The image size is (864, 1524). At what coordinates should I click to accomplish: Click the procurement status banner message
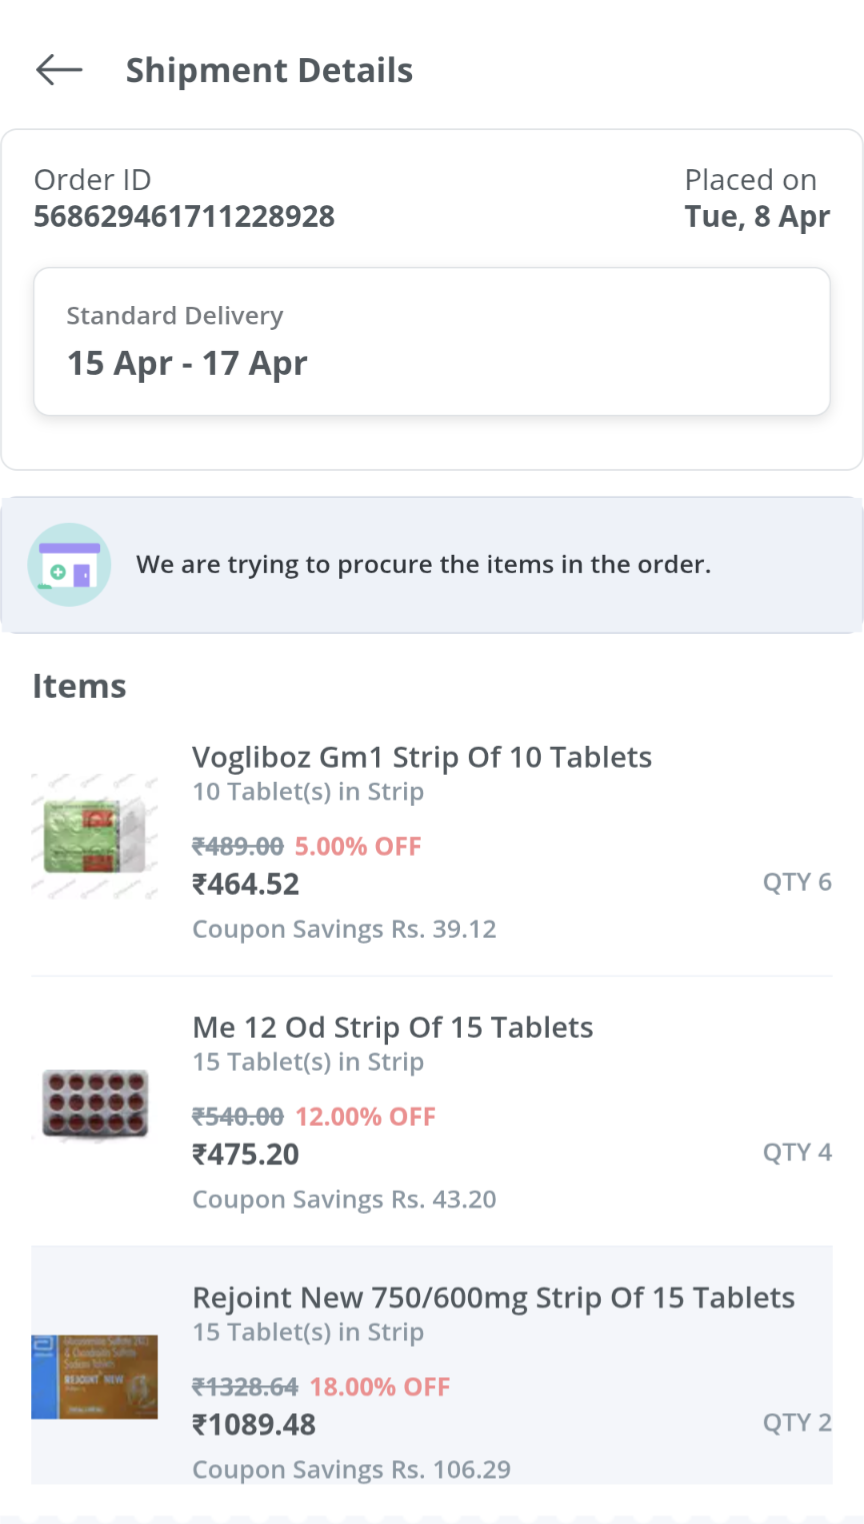(x=423, y=565)
